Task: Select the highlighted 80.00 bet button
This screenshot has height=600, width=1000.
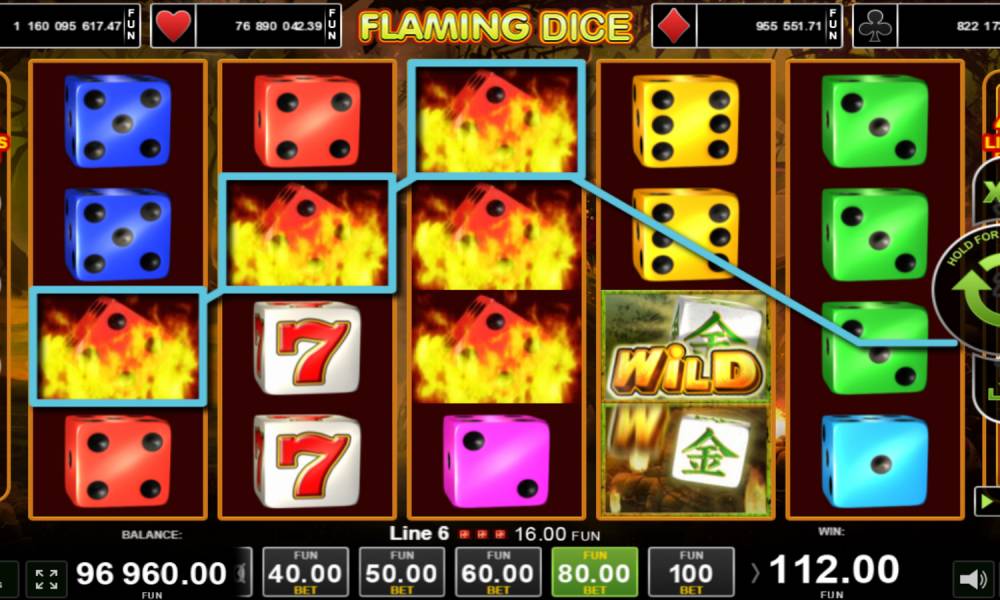Action: pos(594,572)
